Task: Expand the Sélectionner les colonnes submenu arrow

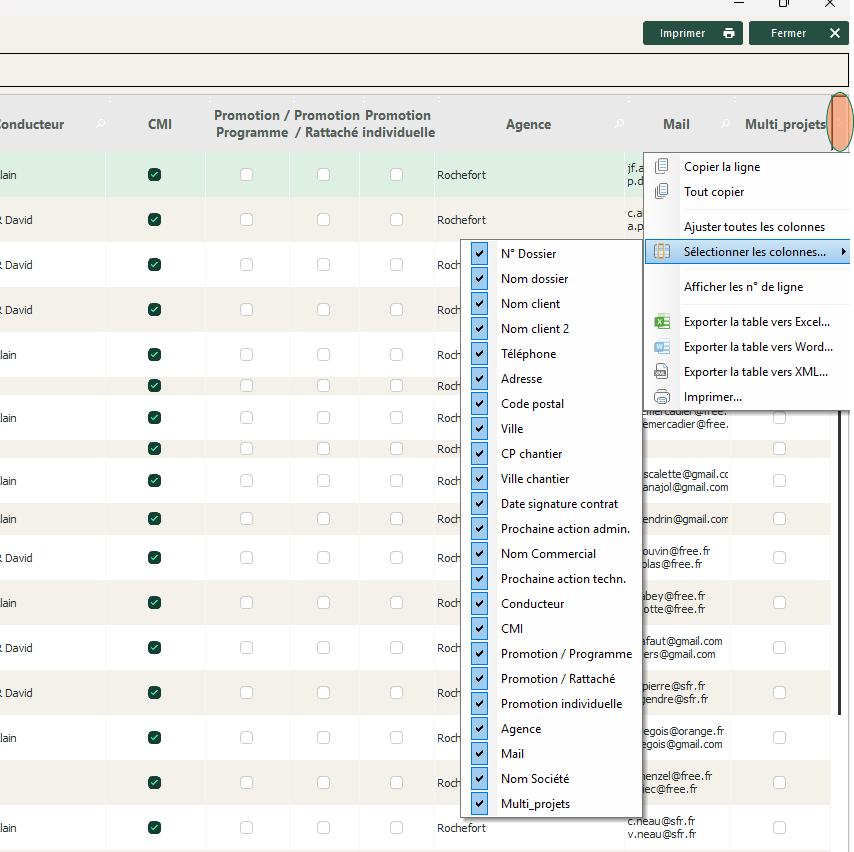Action: tap(843, 252)
